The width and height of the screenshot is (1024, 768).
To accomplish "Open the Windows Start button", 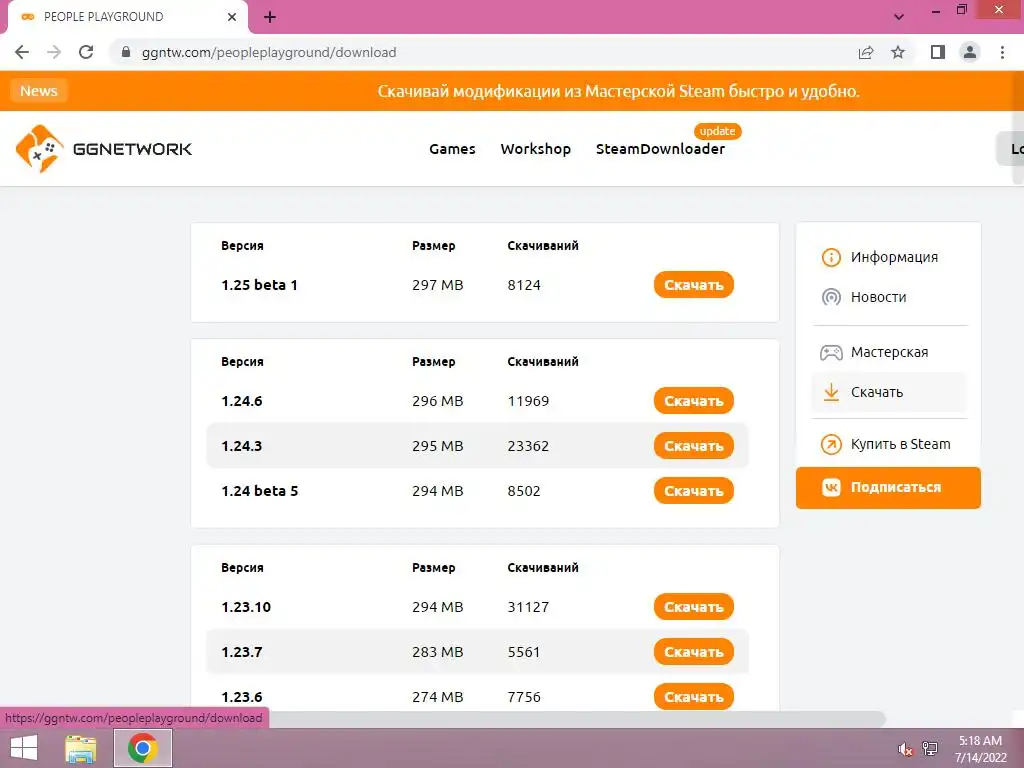I will (24, 748).
